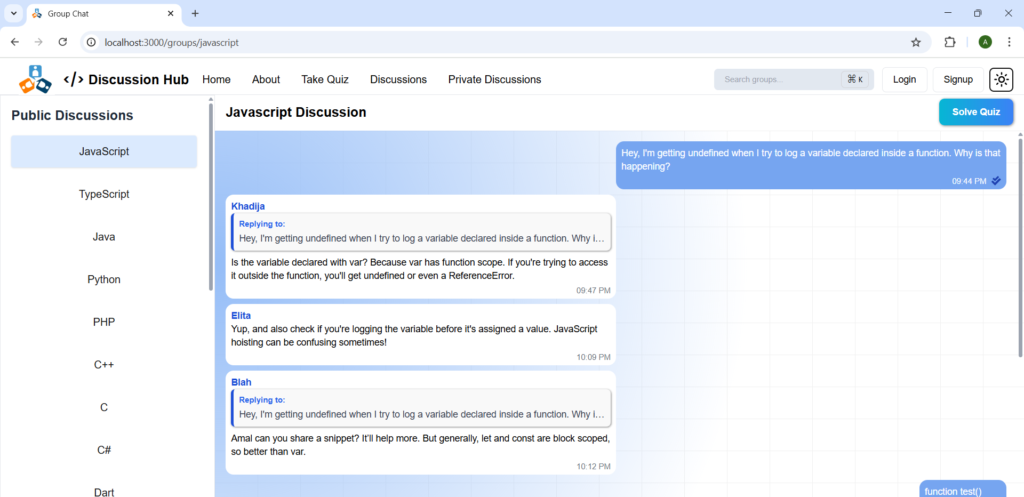View site information icon in address bar
This screenshot has width=1024, height=497.
click(91, 42)
